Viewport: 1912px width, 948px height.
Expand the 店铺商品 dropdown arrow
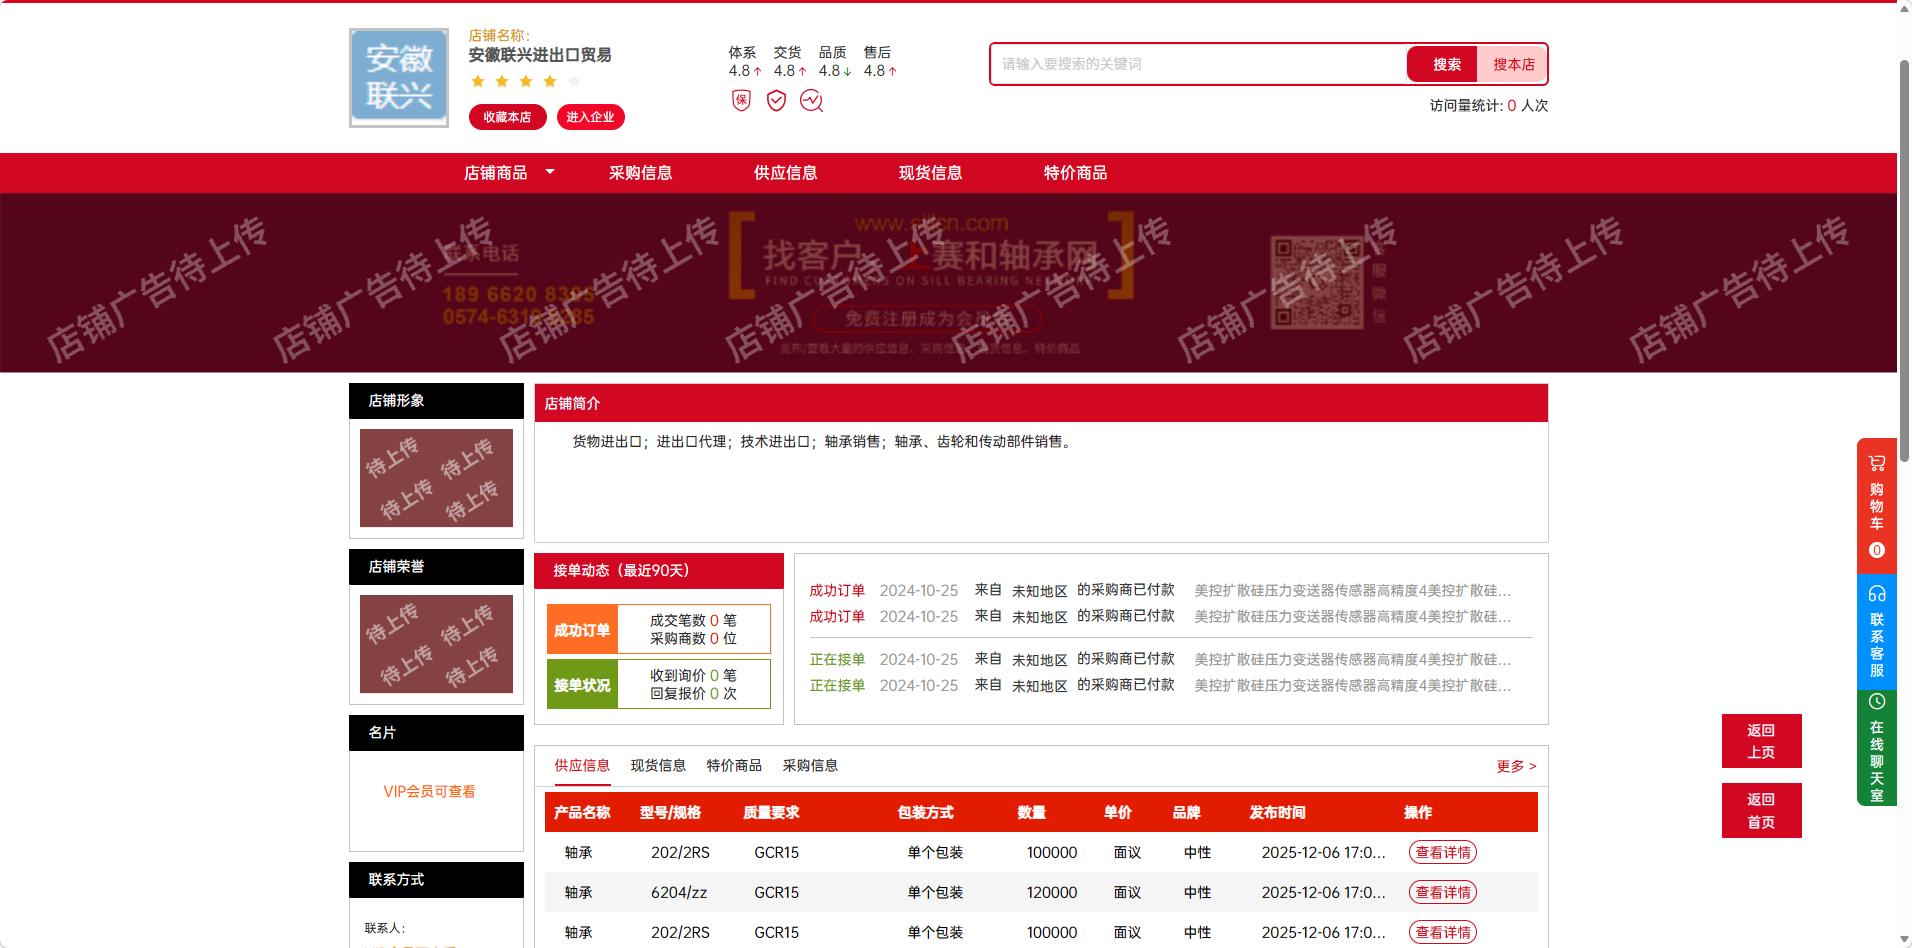coord(550,172)
